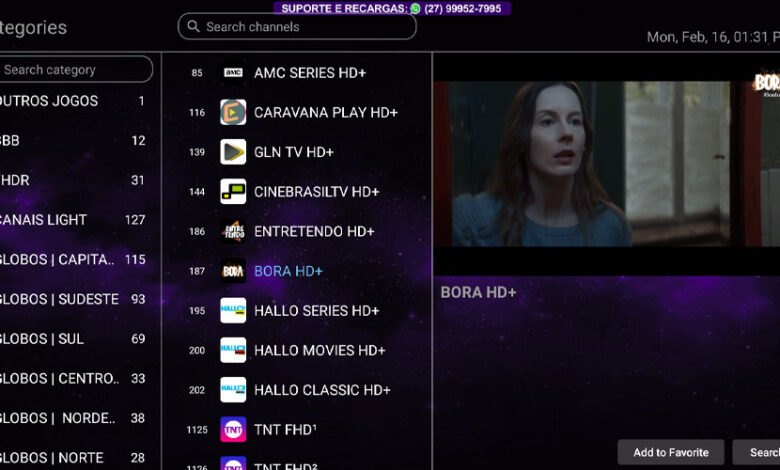Screen dimensions: 780x470
Task: Click the GLN TV play-arrow logo
Action: pyautogui.click(x=233, y=152)
